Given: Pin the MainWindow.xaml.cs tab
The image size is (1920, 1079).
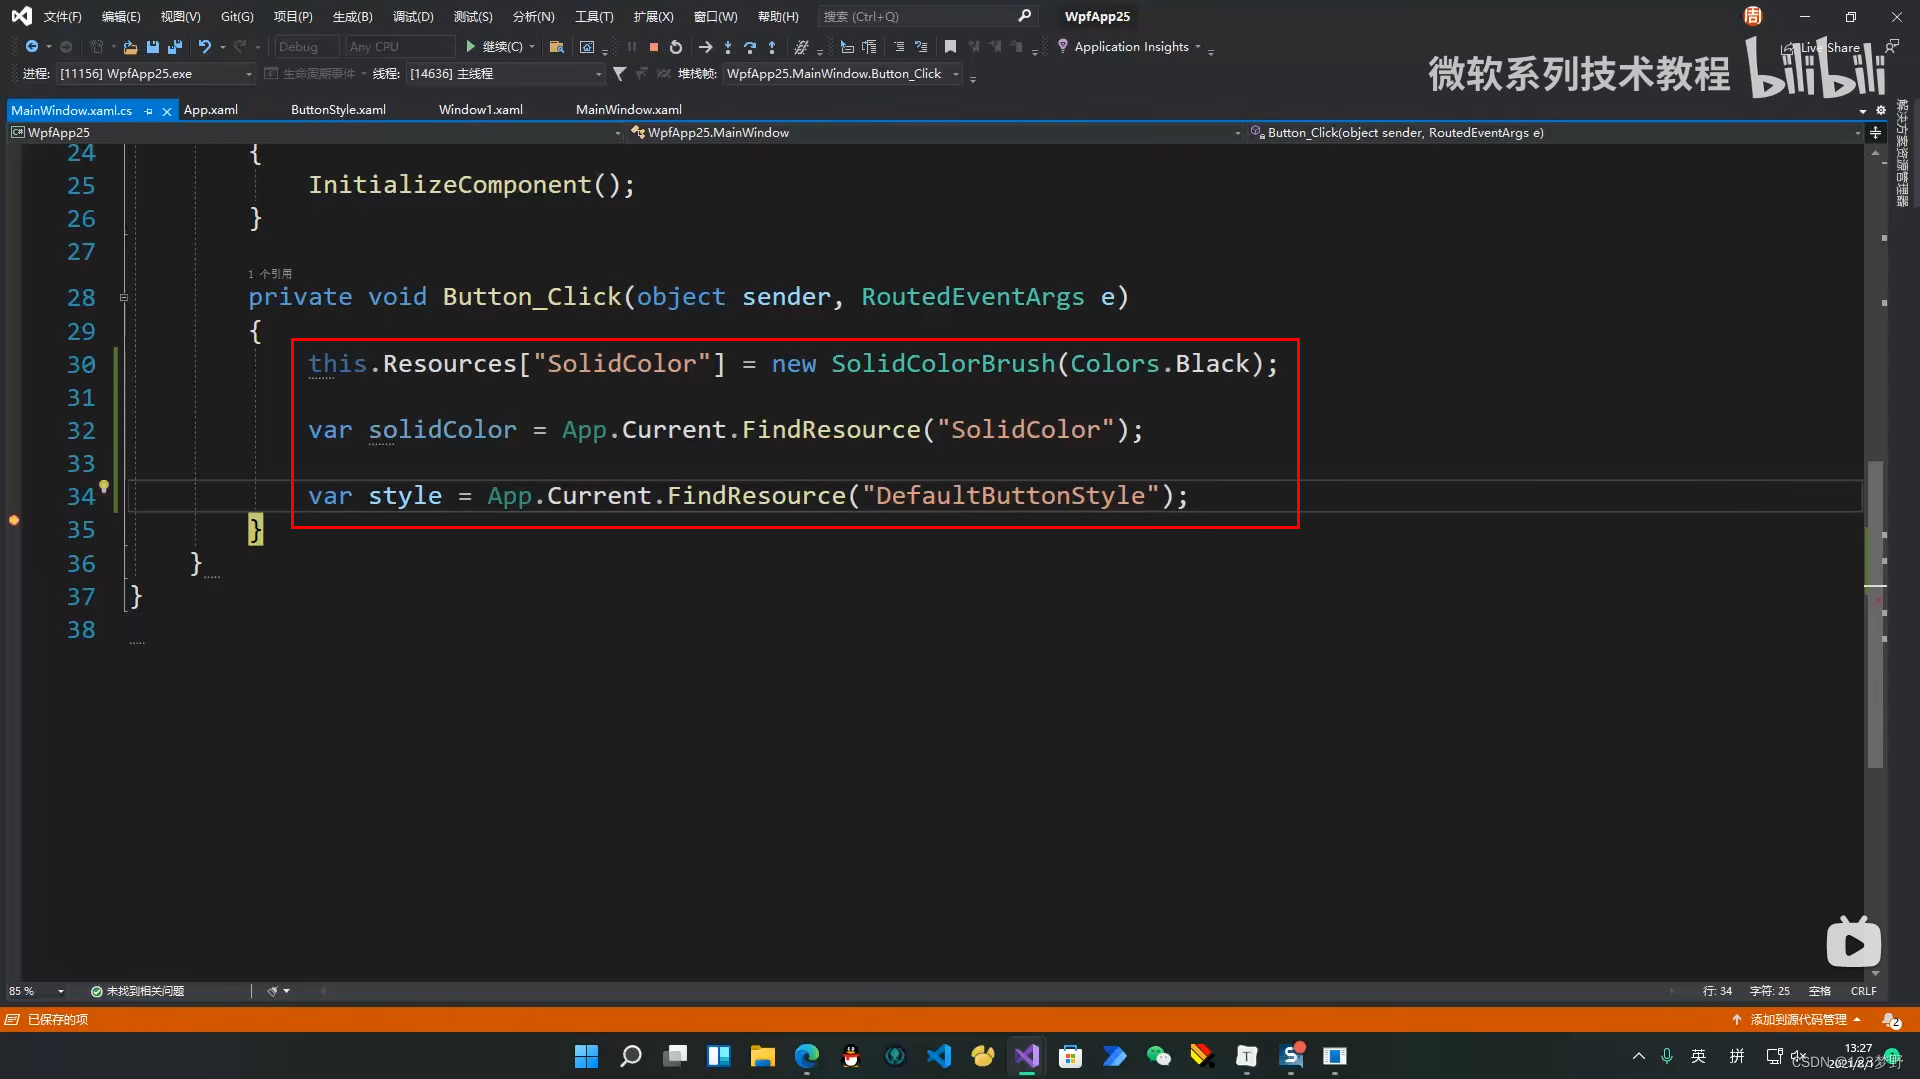Looking at the screenshot, I should coord(149,111).
